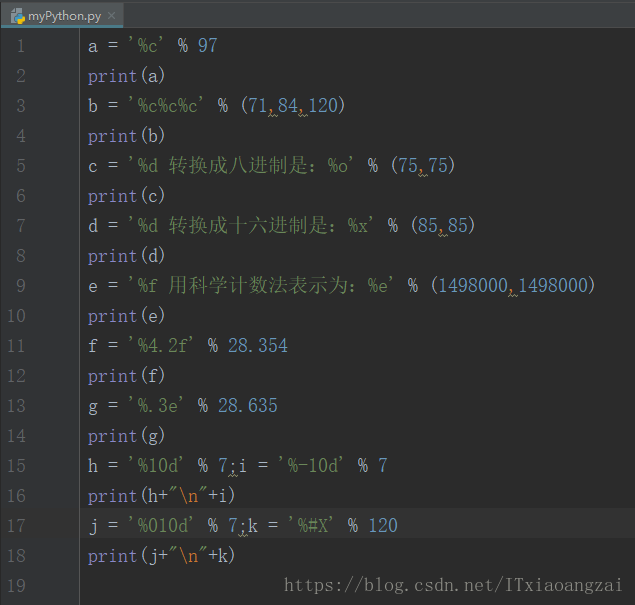The width and height of the screenshot is (635, 605).
Task: Click the format string '%.3e'
Action: 156,405
